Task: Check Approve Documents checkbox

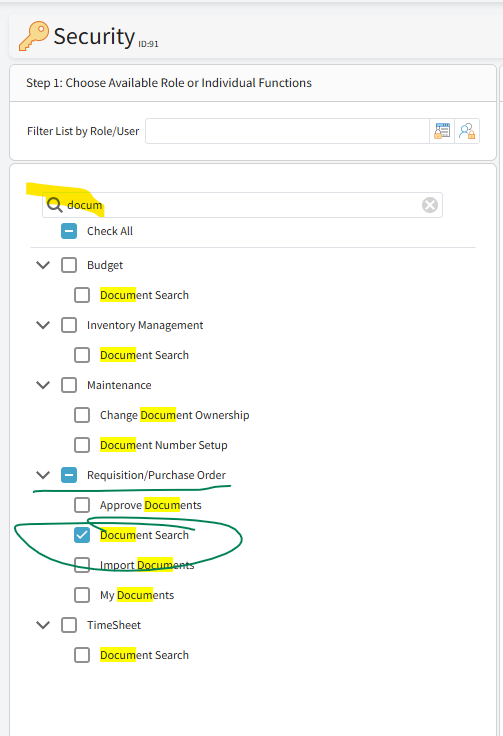Action: coord(82,506)
